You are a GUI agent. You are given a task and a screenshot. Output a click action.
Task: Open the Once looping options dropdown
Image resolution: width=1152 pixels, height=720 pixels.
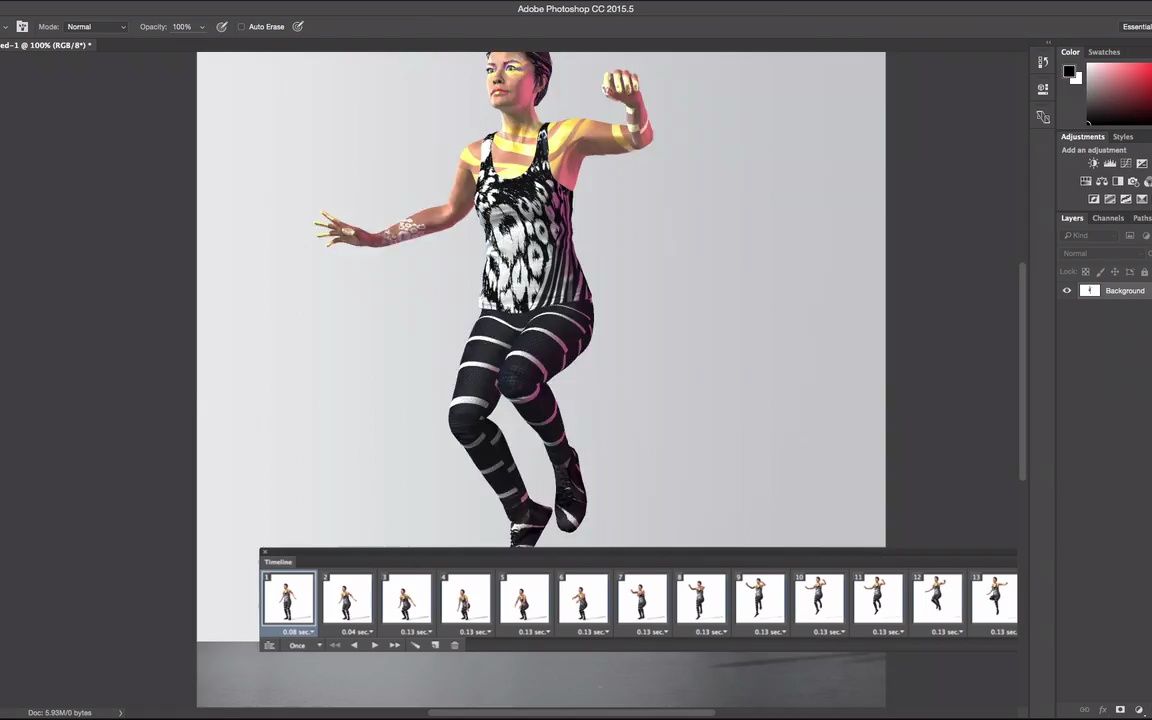click(x=300, y=645)
